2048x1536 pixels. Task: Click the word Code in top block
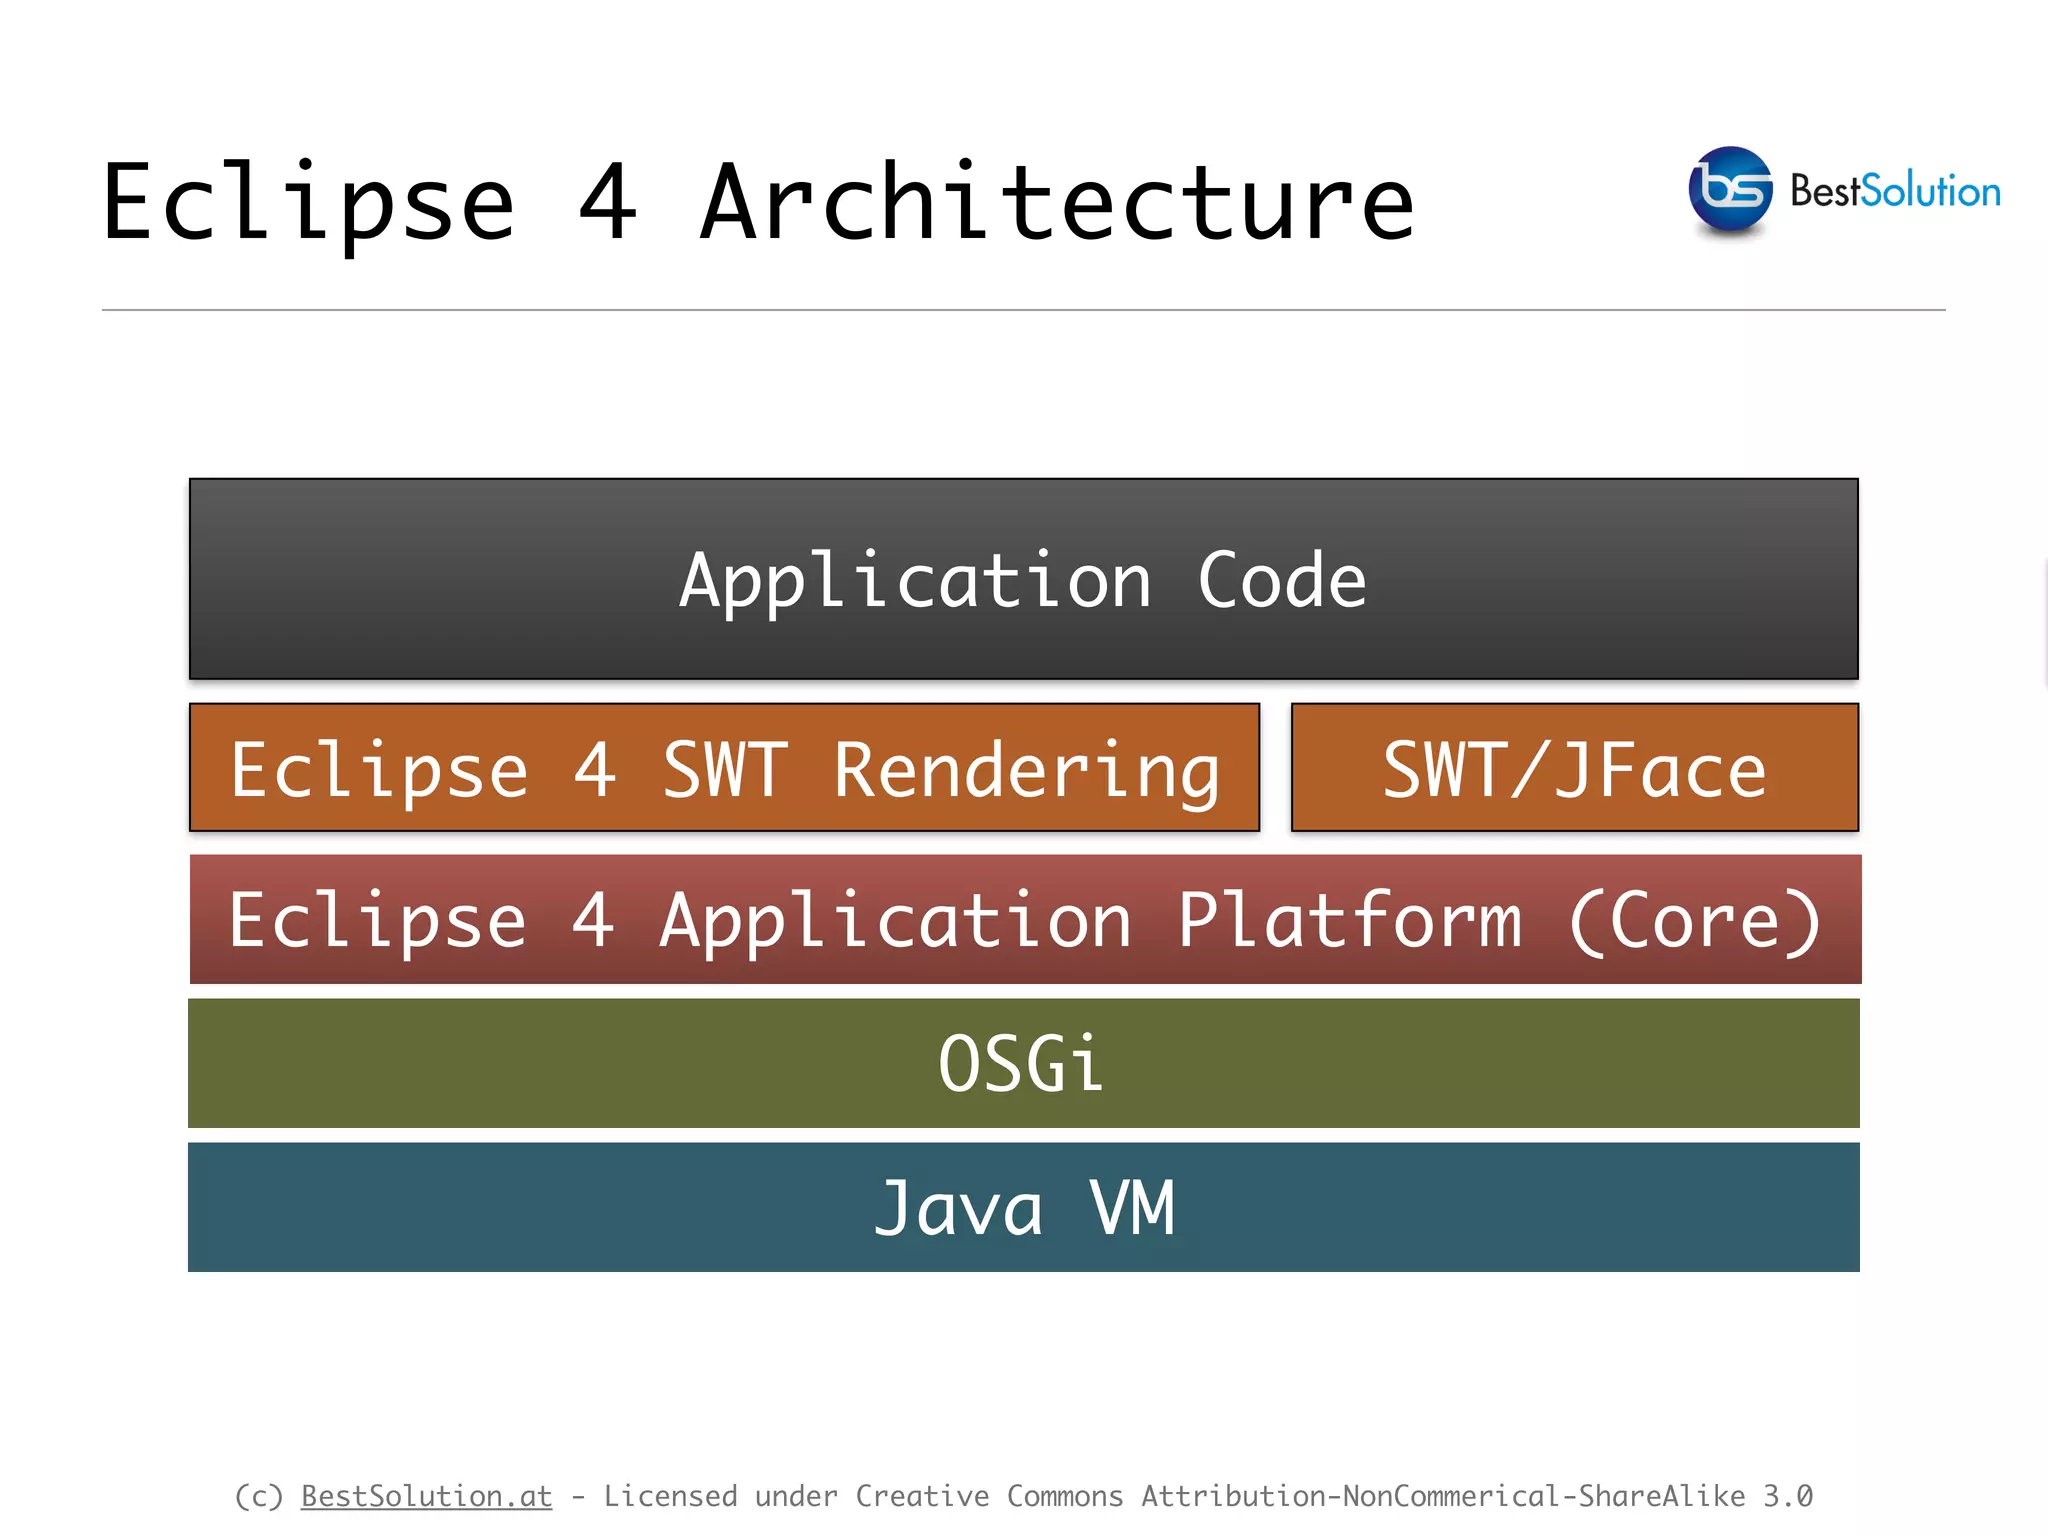1282,580
